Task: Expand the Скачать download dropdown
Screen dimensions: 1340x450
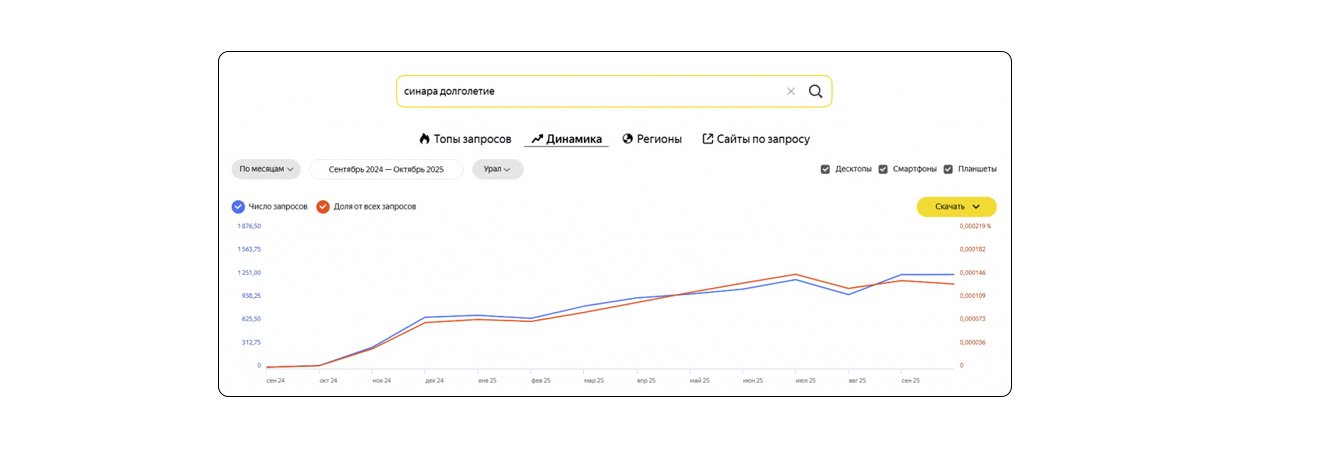Action: click(x=956, y=206)
